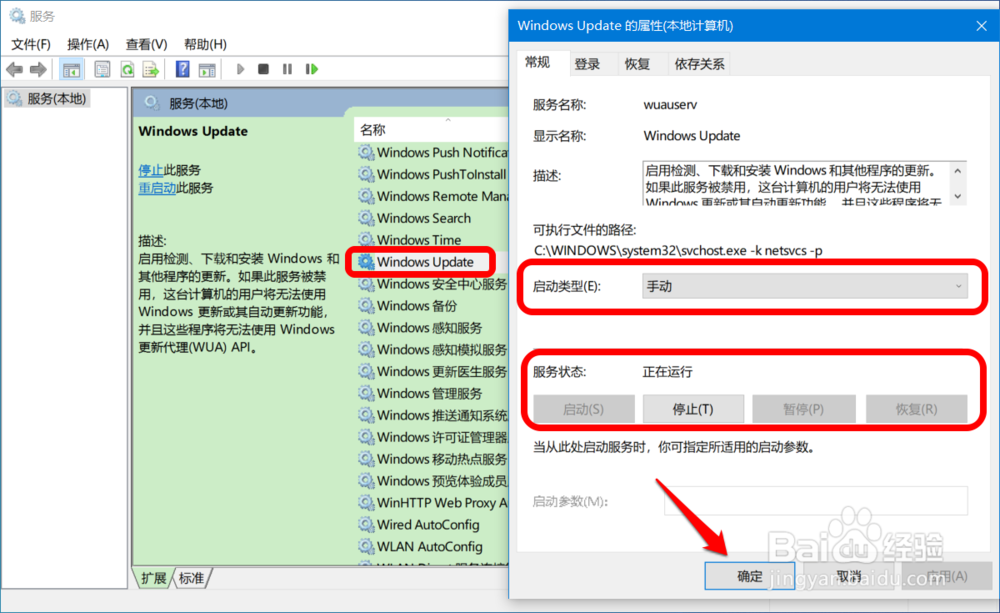This screenshot has width=1000, height=613.
Task: Click the gear icon beside Windows 备份
Action: 366,306
